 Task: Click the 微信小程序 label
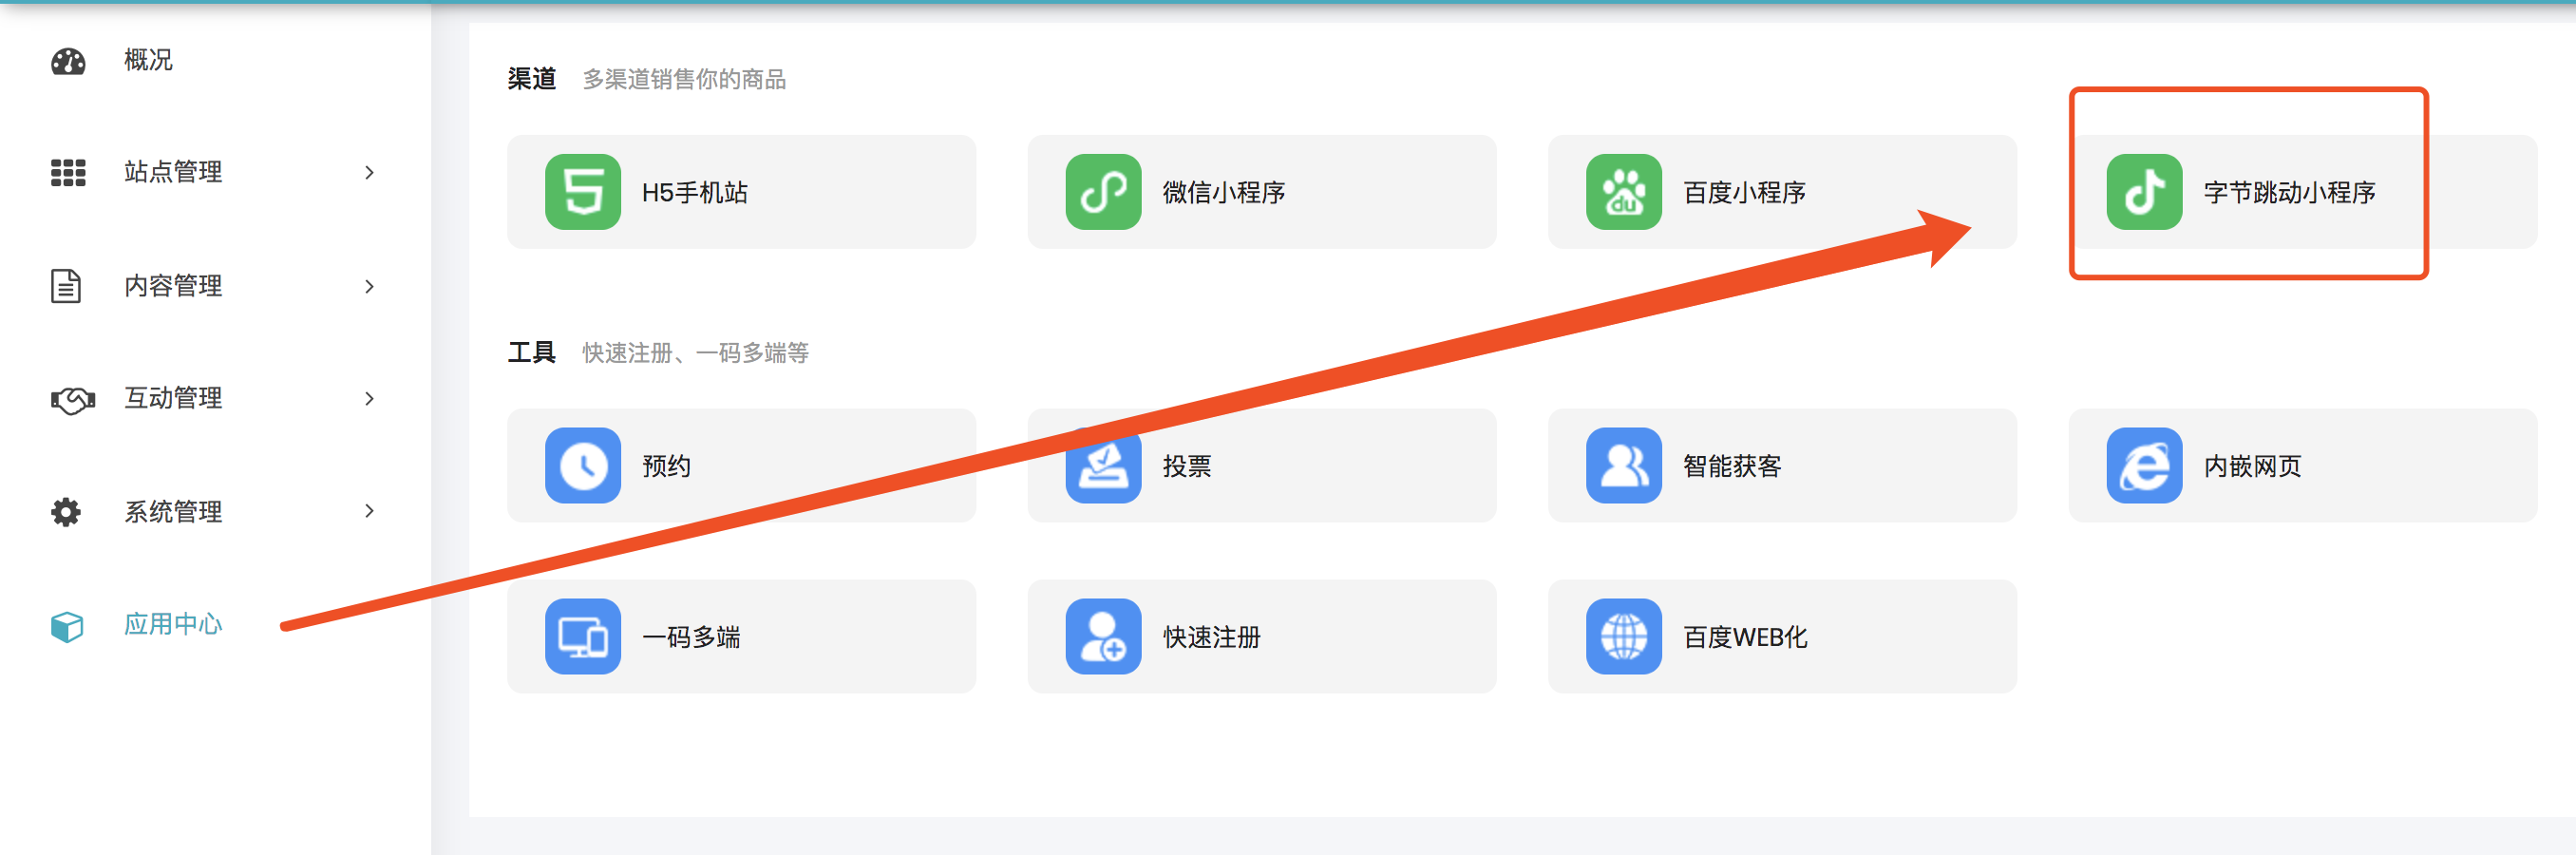click(x=1224, y=192)
